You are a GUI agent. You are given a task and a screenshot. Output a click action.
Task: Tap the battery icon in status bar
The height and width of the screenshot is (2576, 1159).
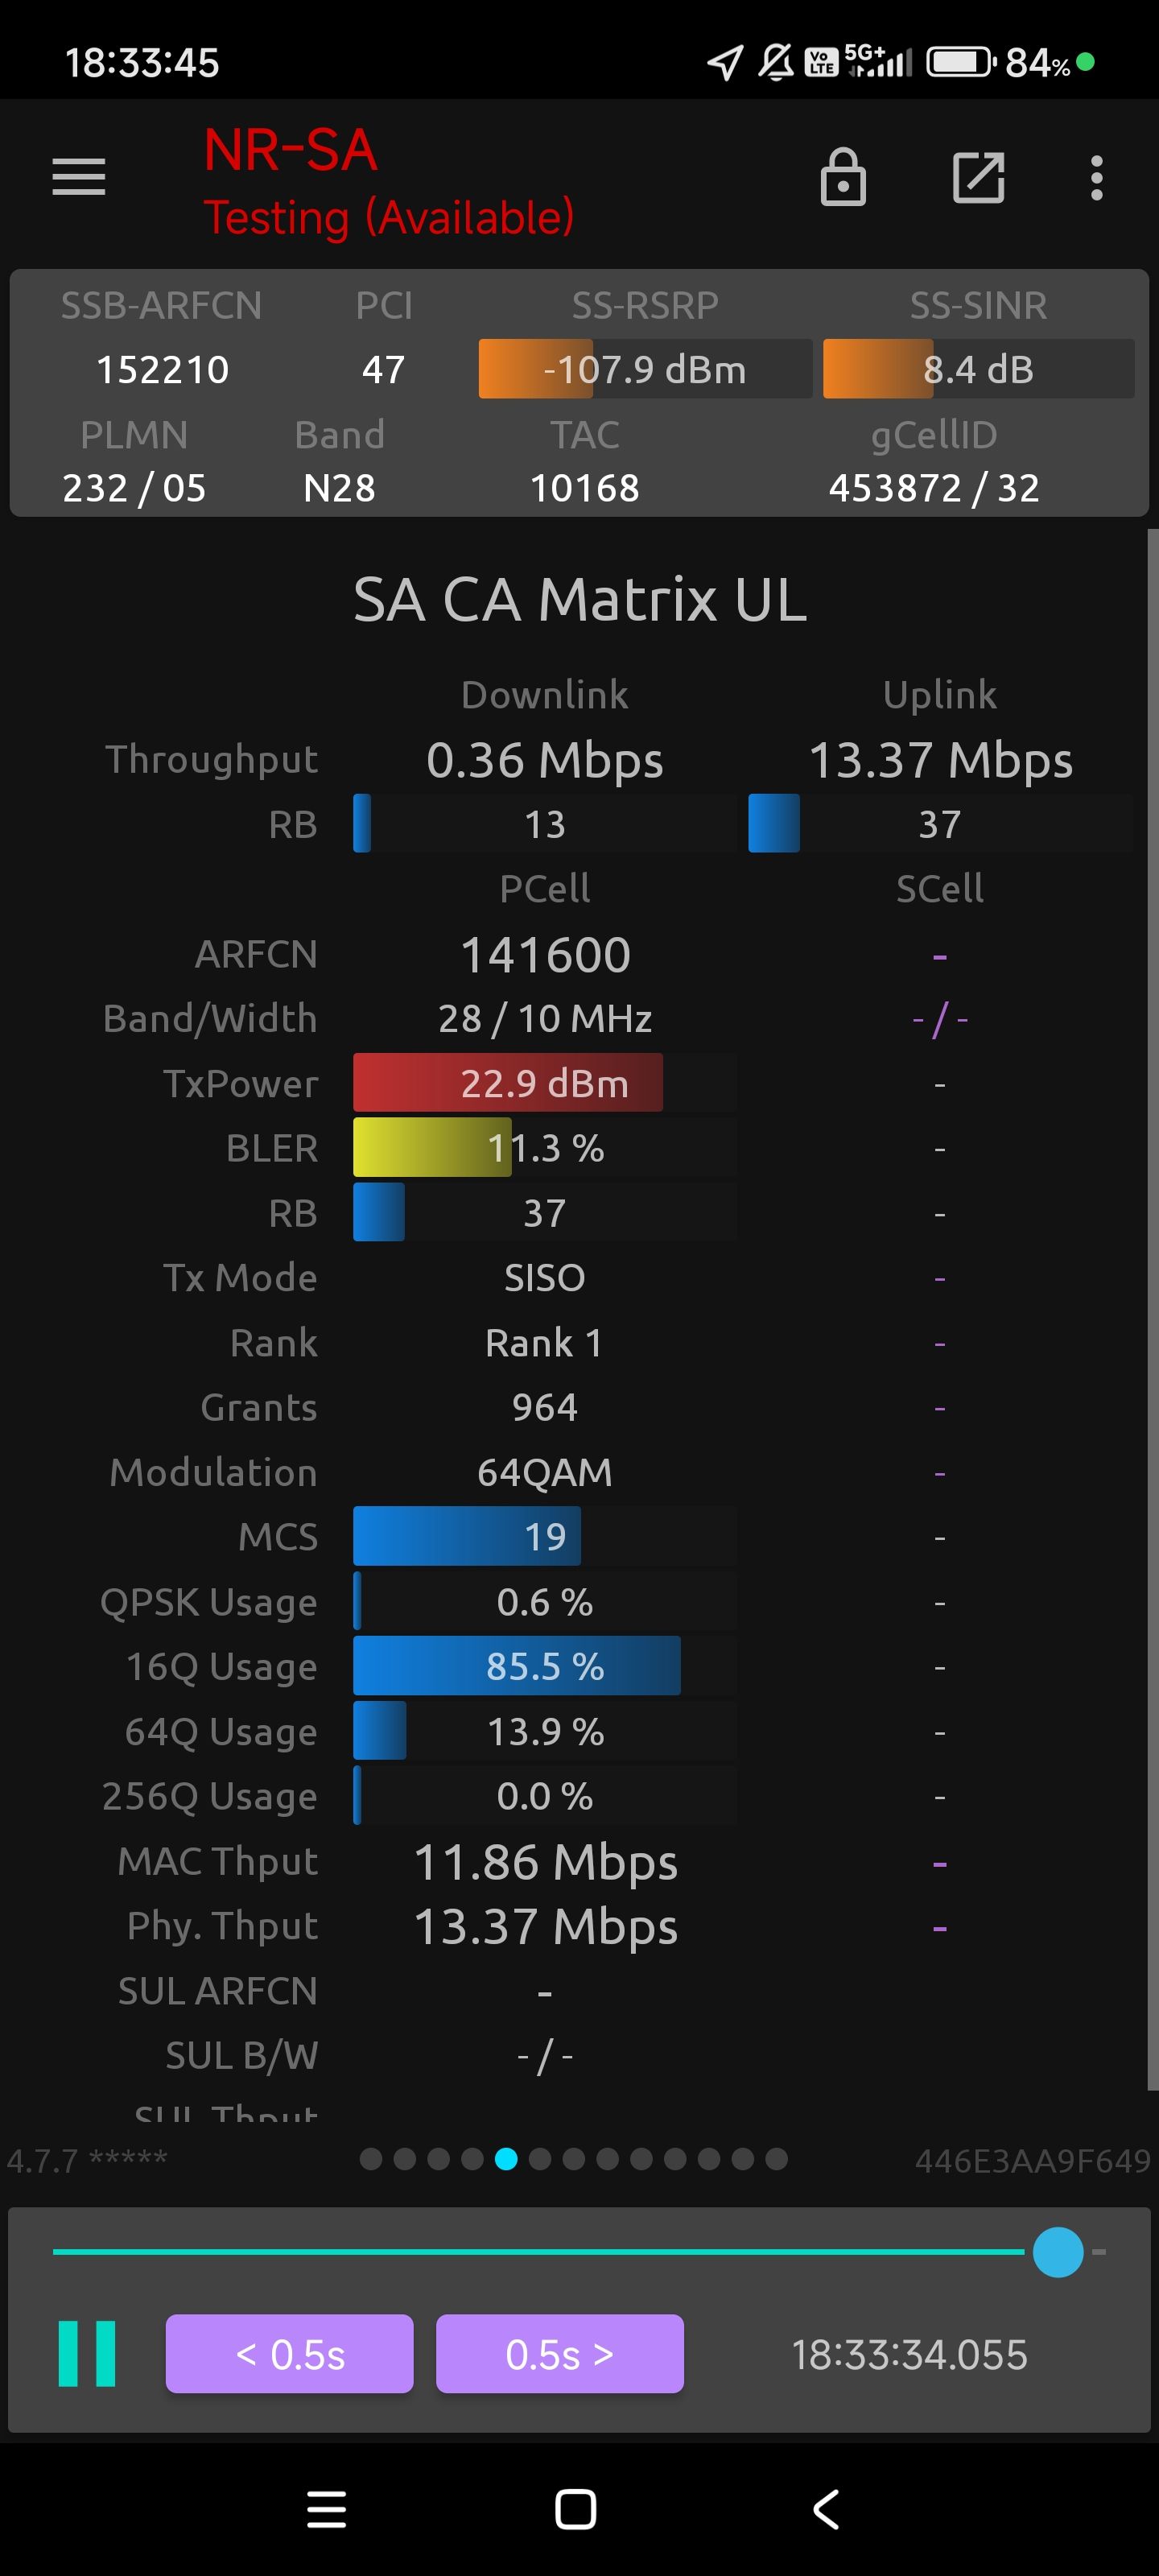(959, 62)
